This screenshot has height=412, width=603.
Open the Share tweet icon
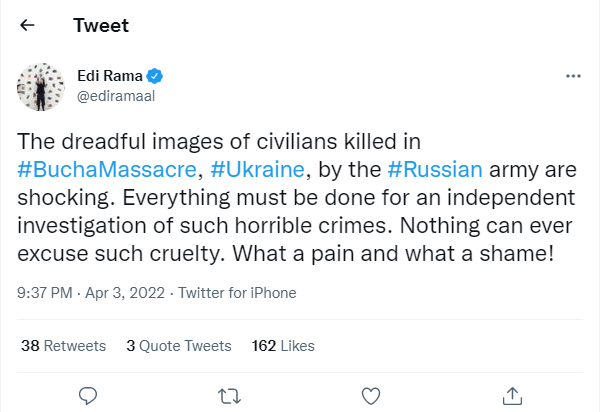click(x=512, y=394)
